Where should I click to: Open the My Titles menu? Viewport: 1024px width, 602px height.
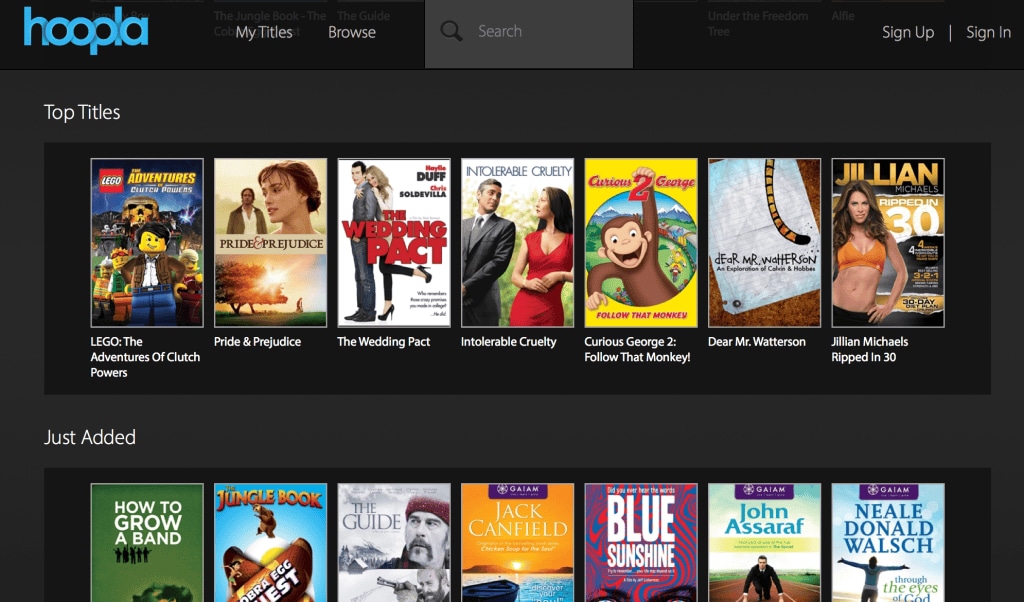point(264,32)
